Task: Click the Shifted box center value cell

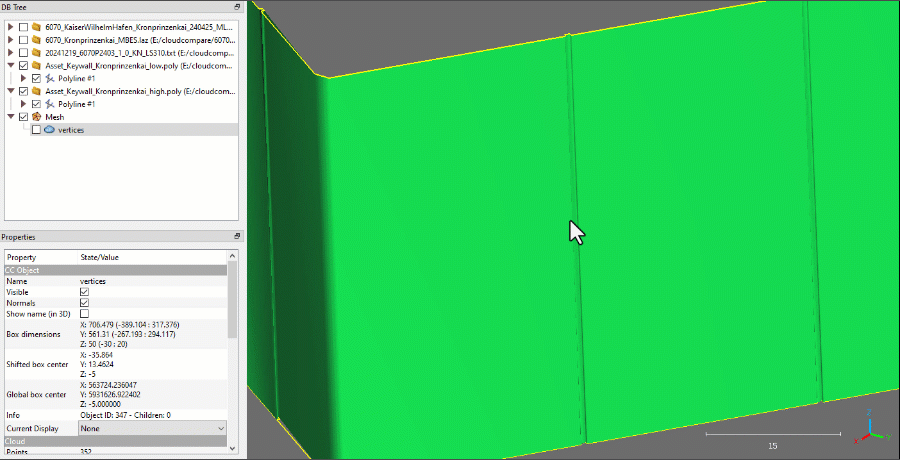Action: tap(152, 364)
